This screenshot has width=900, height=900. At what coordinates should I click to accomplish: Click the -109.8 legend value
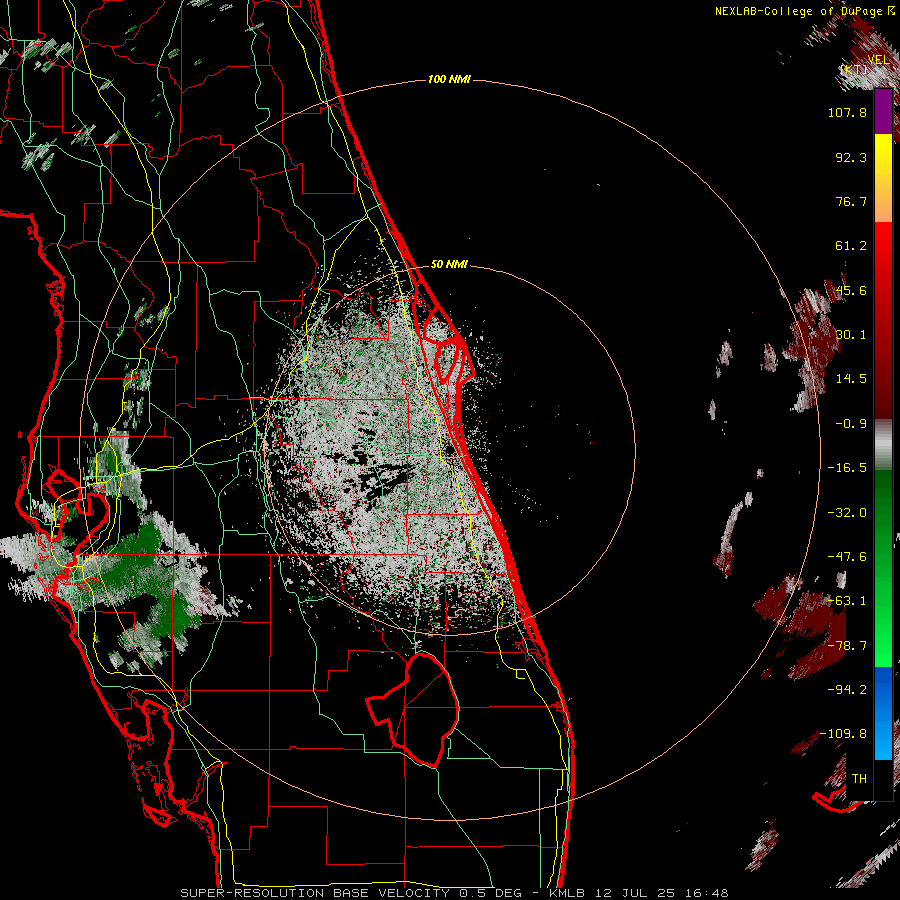(x=844, y=734)
